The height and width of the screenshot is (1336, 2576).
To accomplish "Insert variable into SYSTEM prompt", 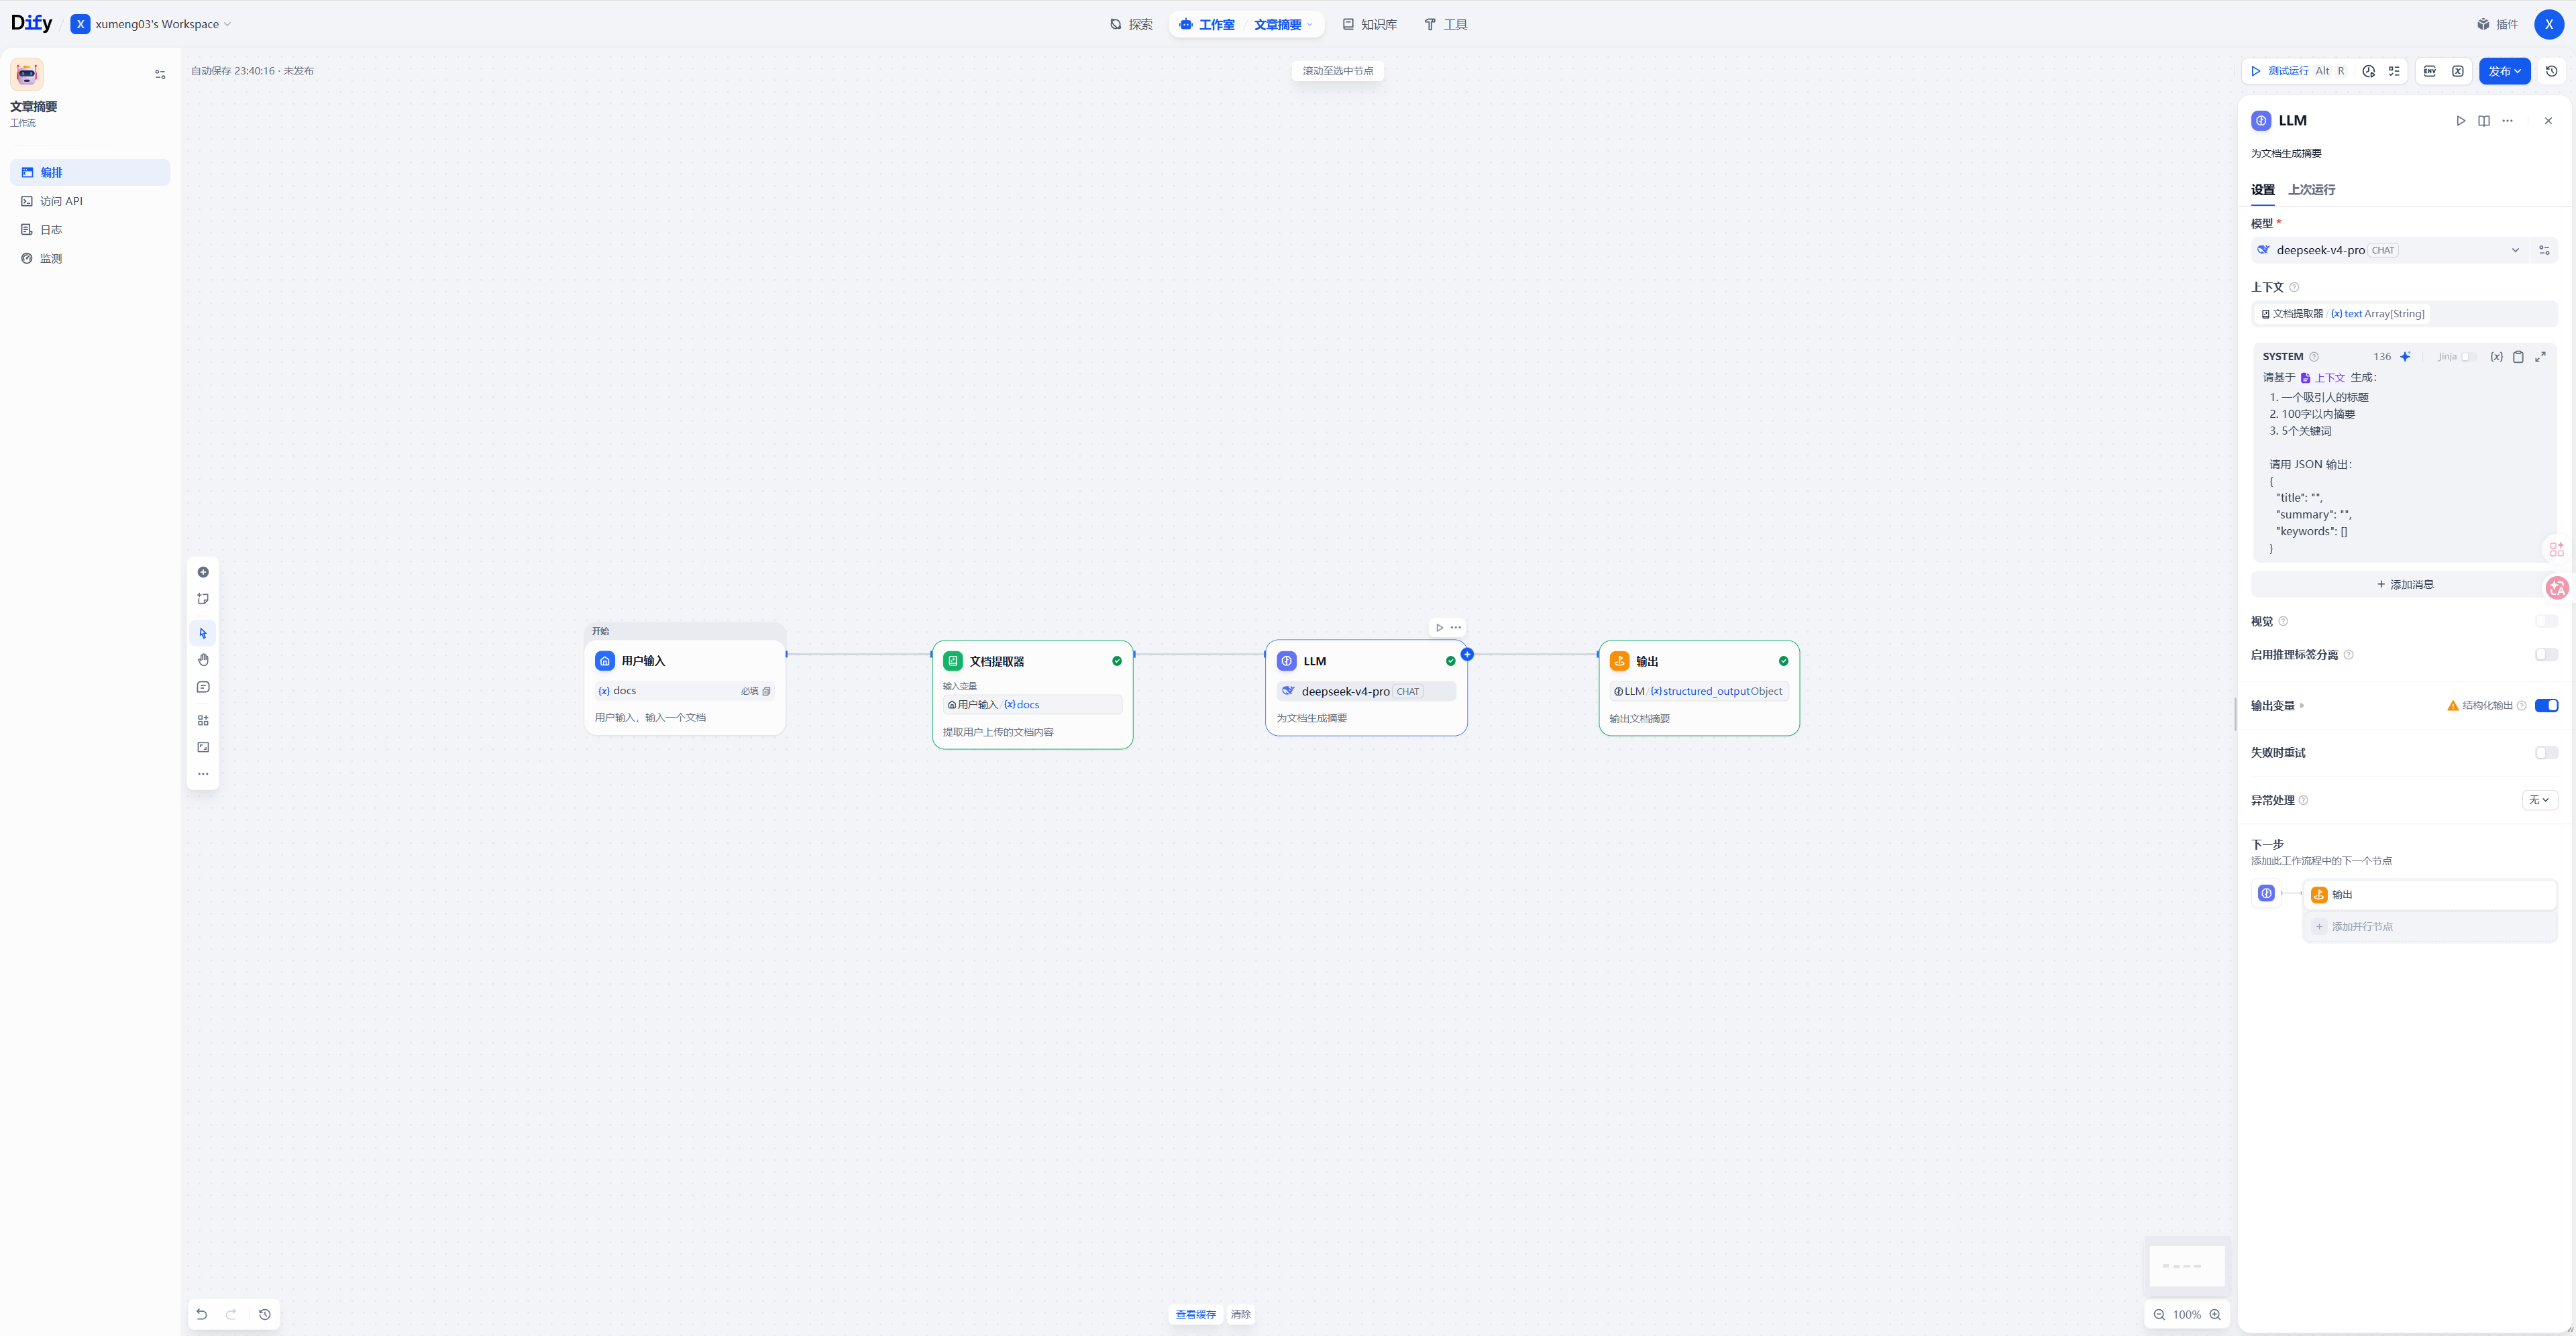I will click(x=2496, y=356).
